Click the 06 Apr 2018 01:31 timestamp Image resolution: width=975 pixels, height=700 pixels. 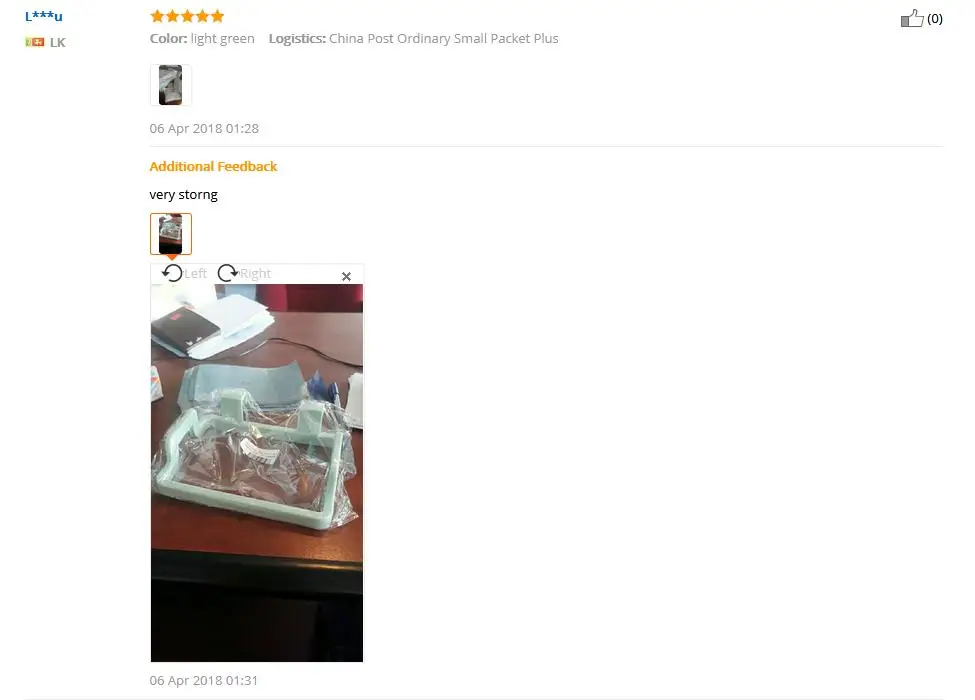(x=203, y=681)
